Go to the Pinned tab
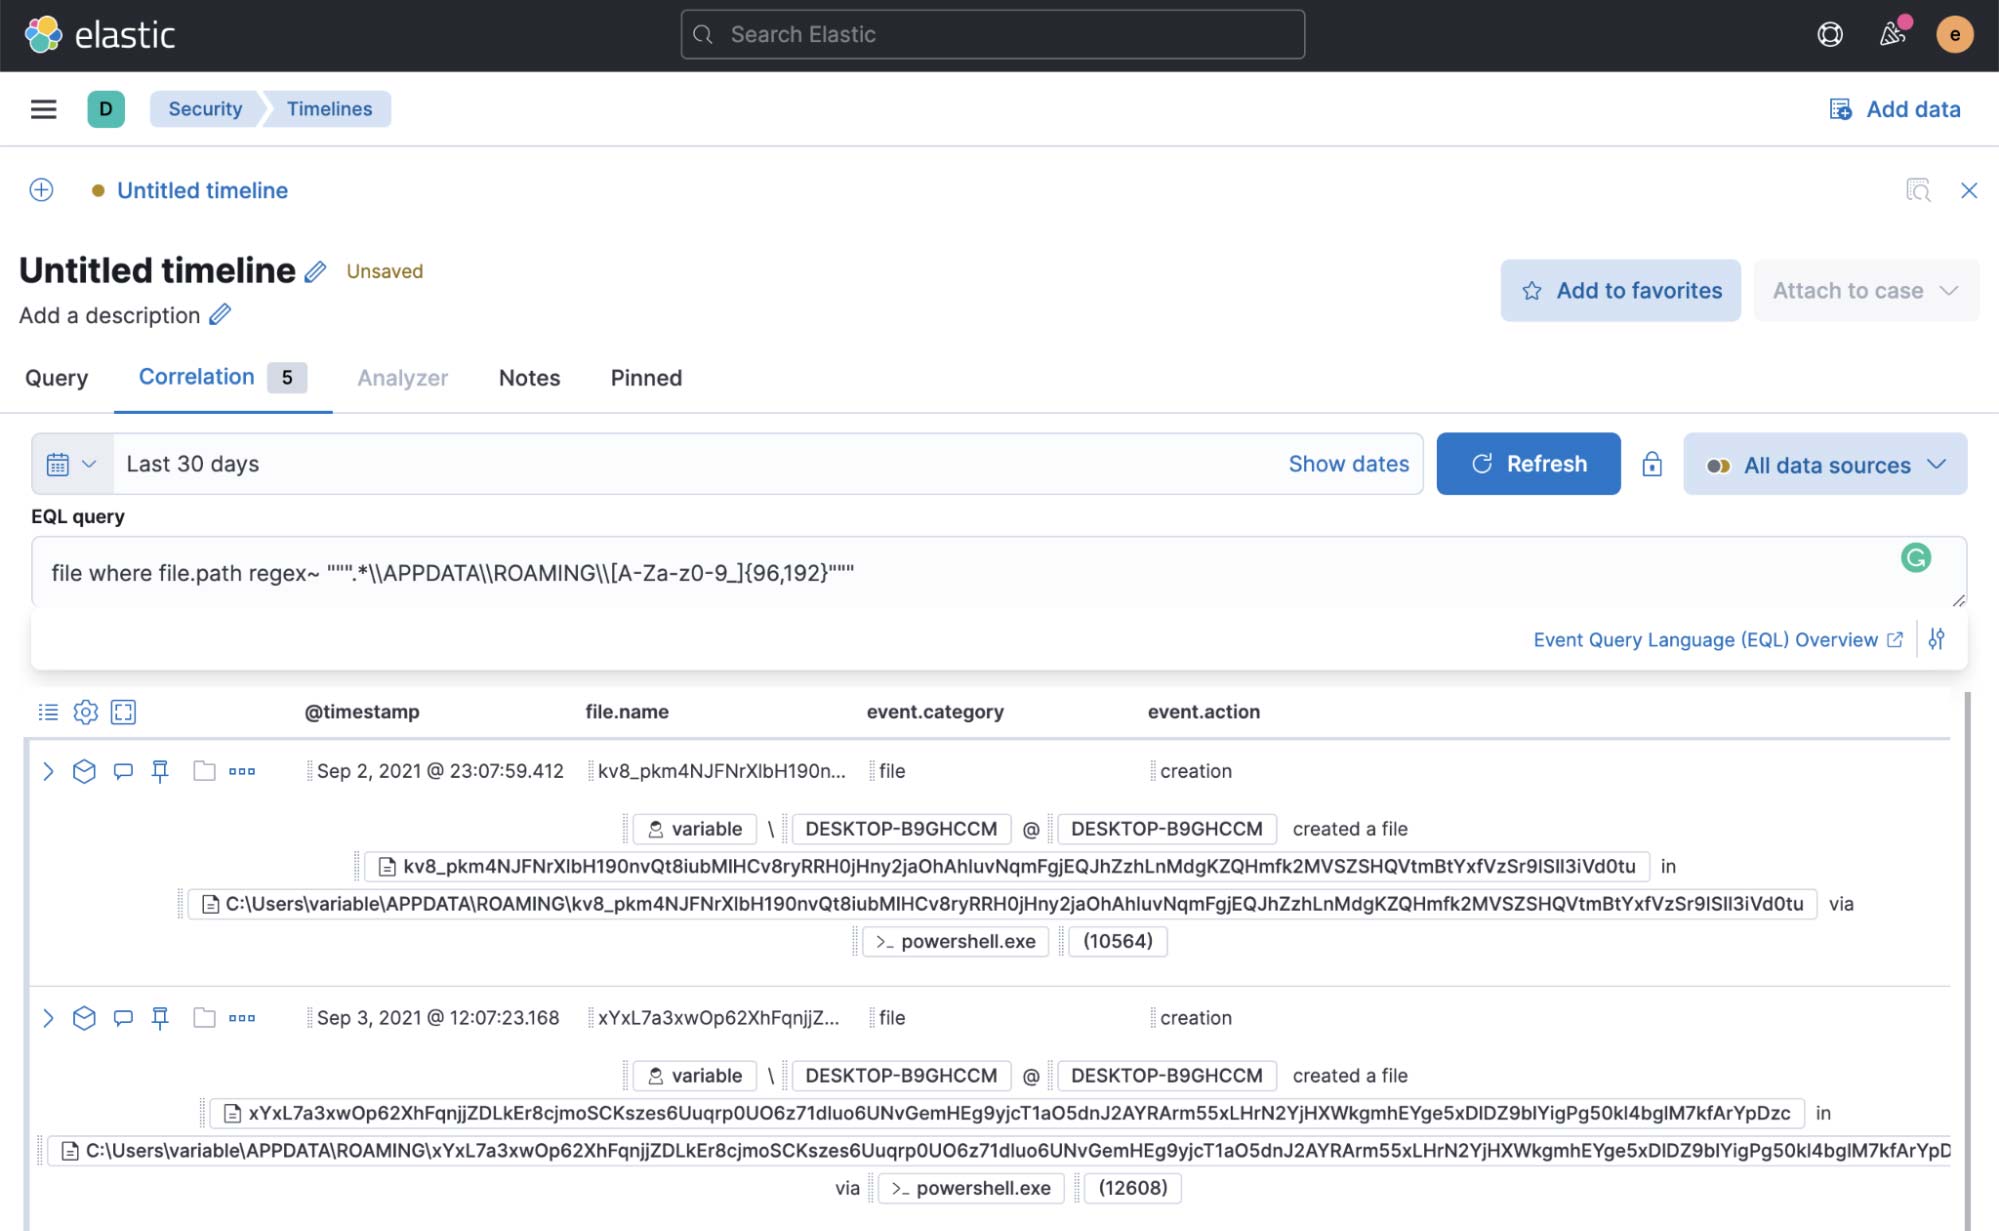This screenshot has height=1231, width=1999. pos(645,378)
